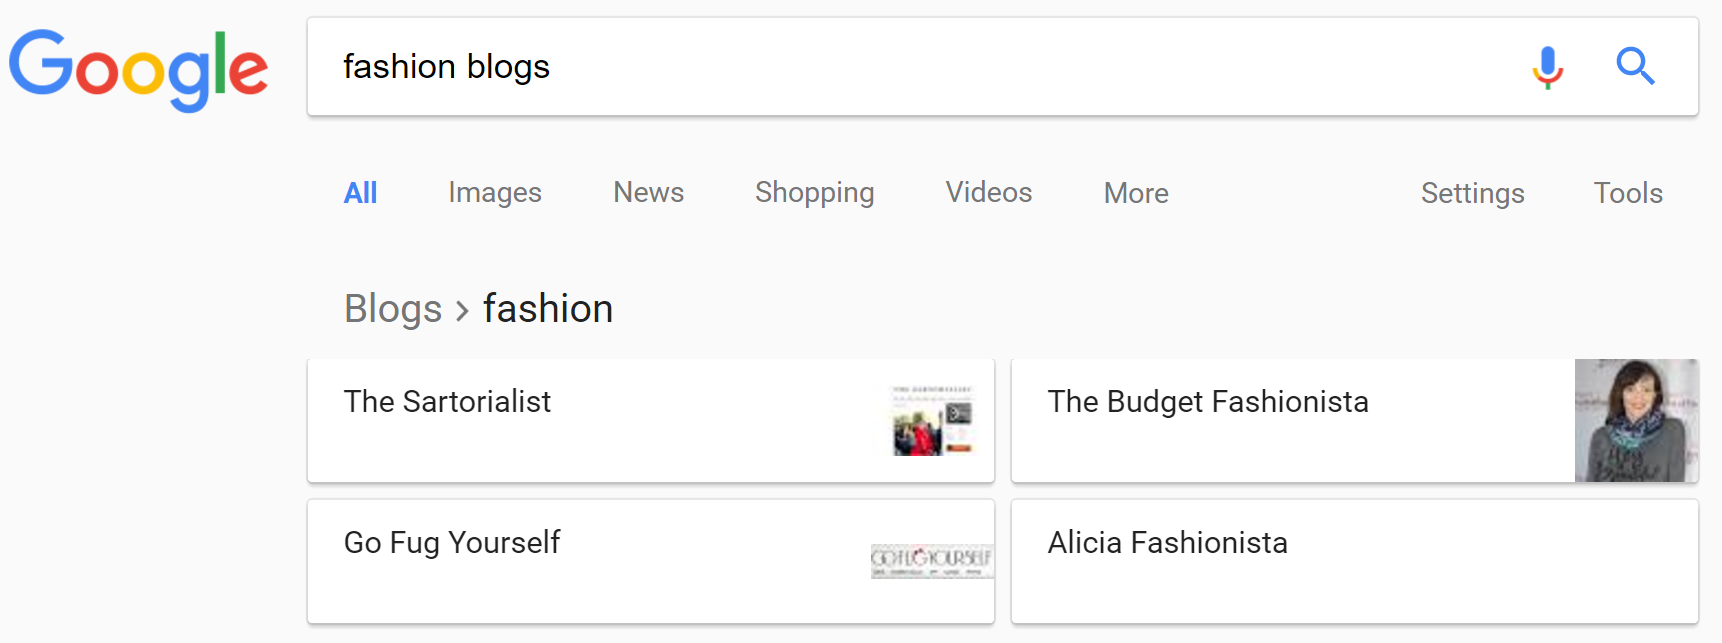Open the search Tools options

coord(1627,193)
